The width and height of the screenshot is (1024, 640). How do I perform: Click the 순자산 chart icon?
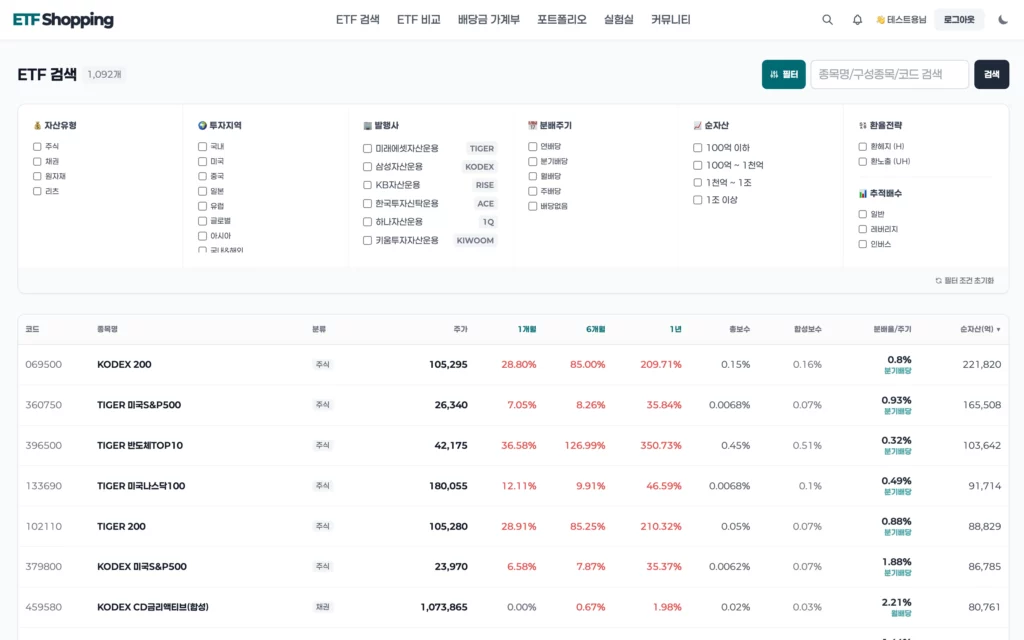coord(697,125)
